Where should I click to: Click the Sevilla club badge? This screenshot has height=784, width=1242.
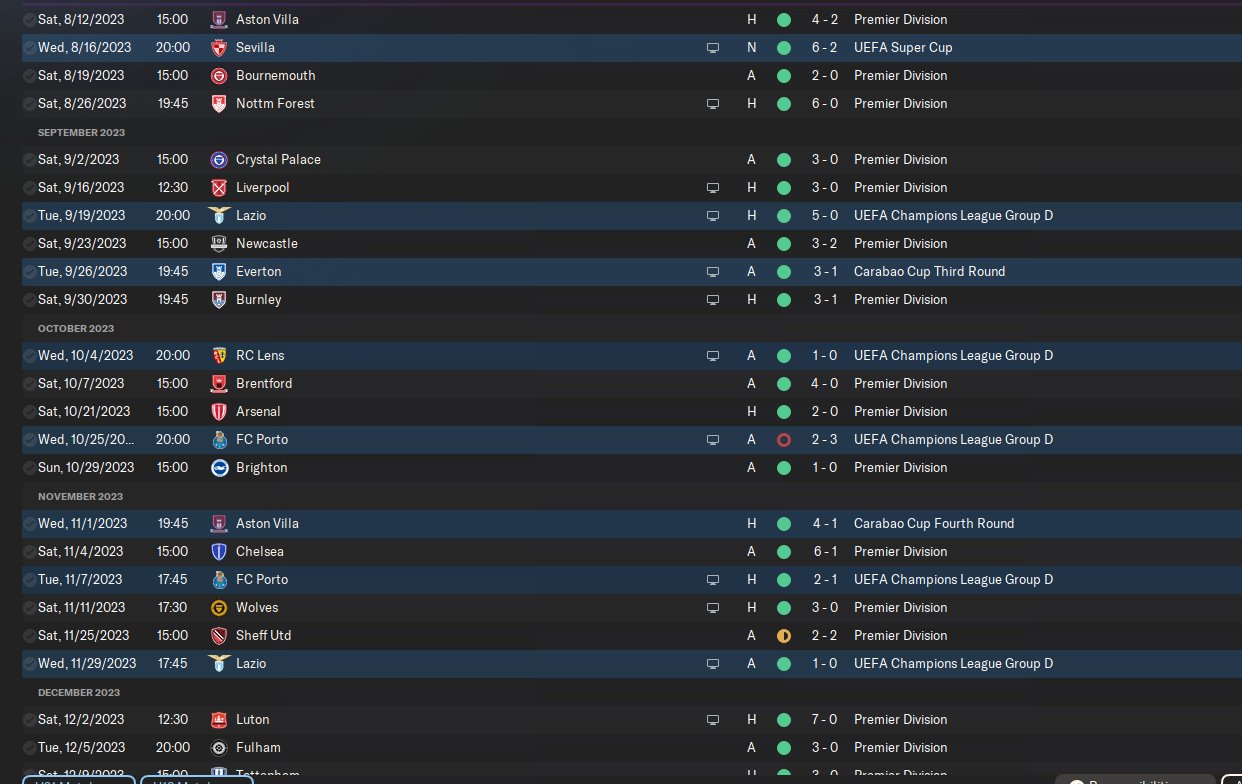219,47
